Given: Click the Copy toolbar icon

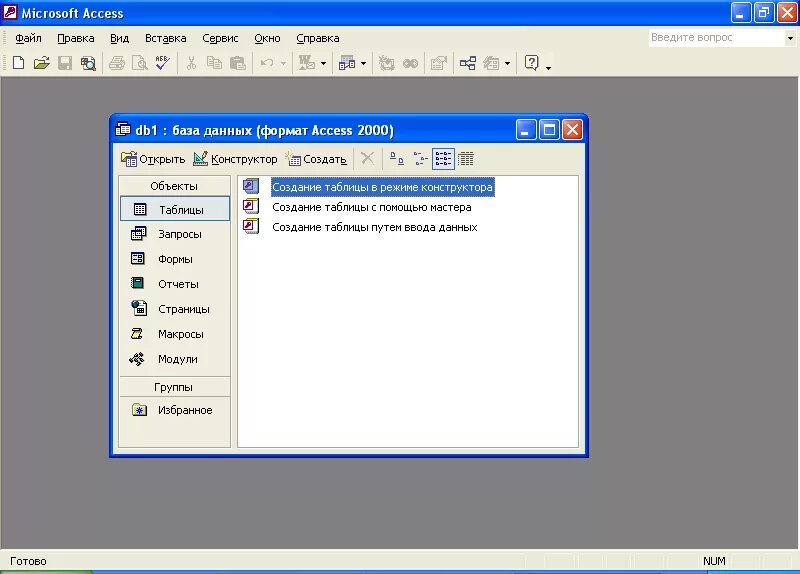Looking at the screenshot, I should tap(214, 63).
